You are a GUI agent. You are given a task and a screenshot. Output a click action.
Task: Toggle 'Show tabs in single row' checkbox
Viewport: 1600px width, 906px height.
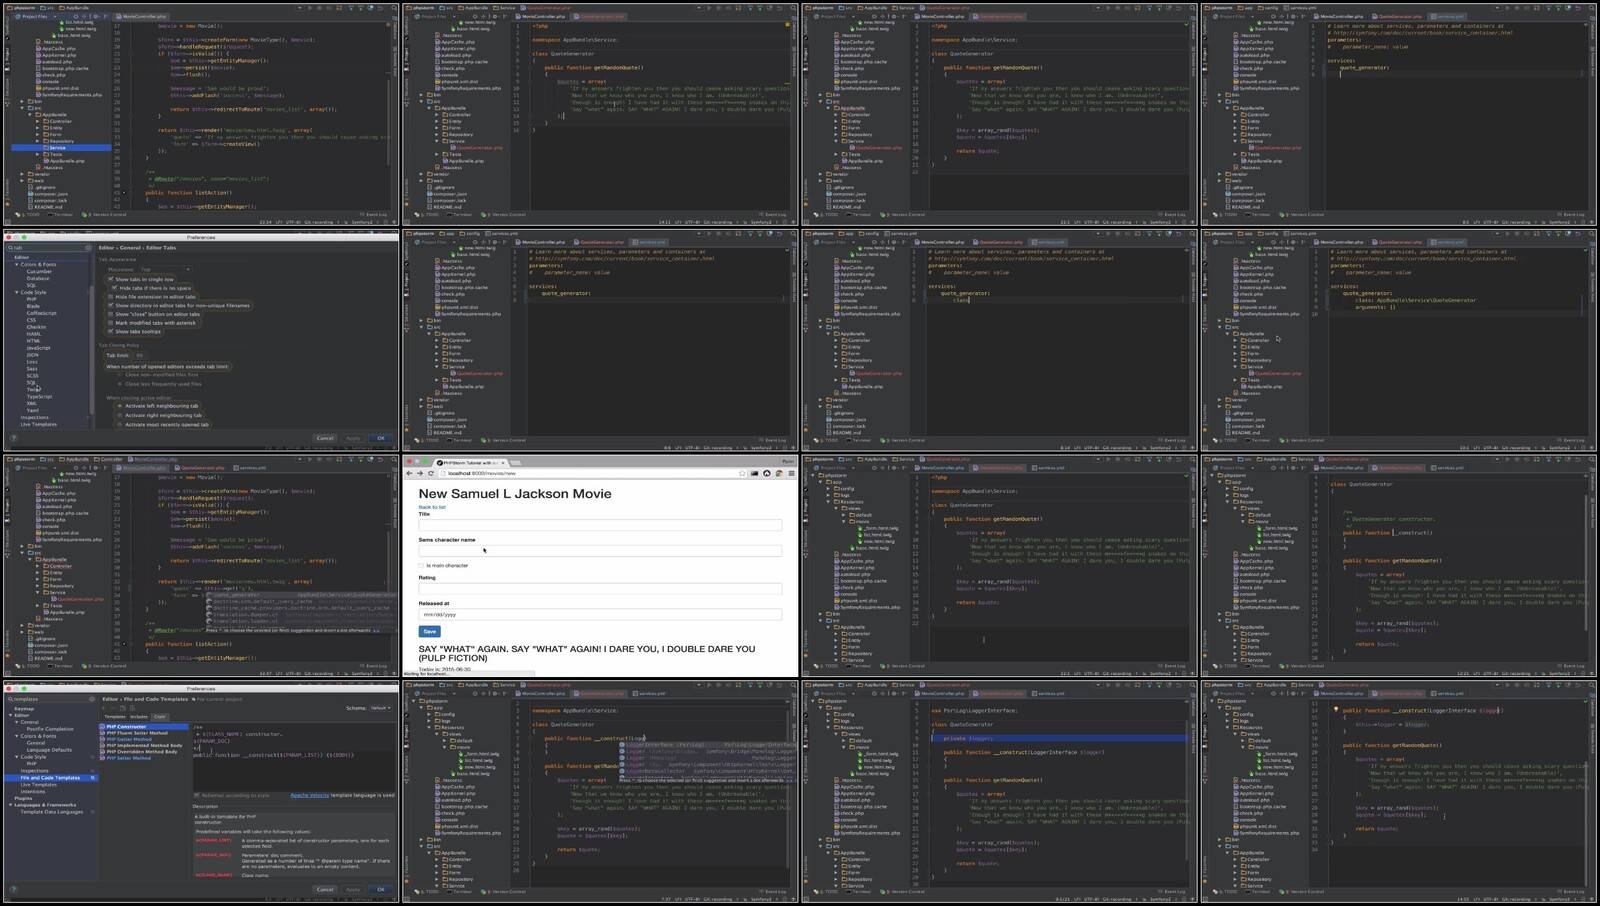111,279
